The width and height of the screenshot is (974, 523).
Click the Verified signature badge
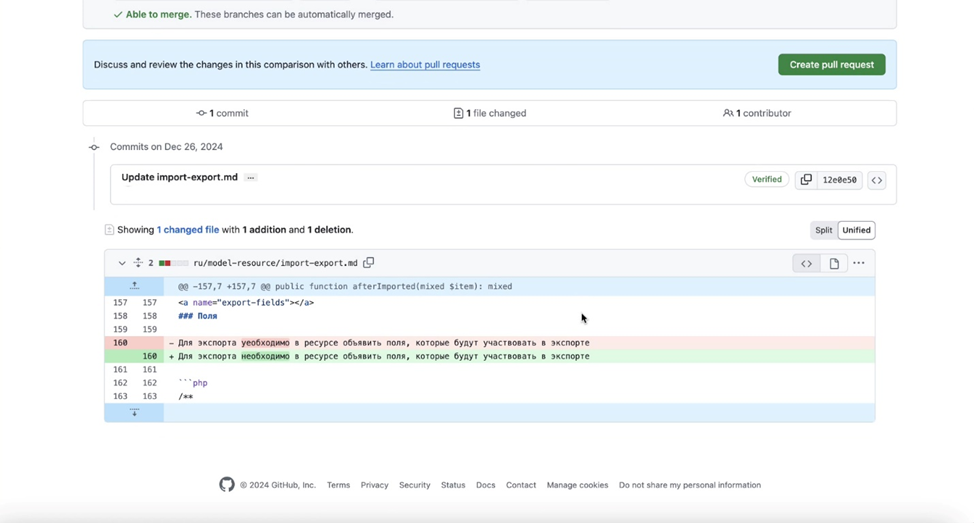(x=767, y=180)
